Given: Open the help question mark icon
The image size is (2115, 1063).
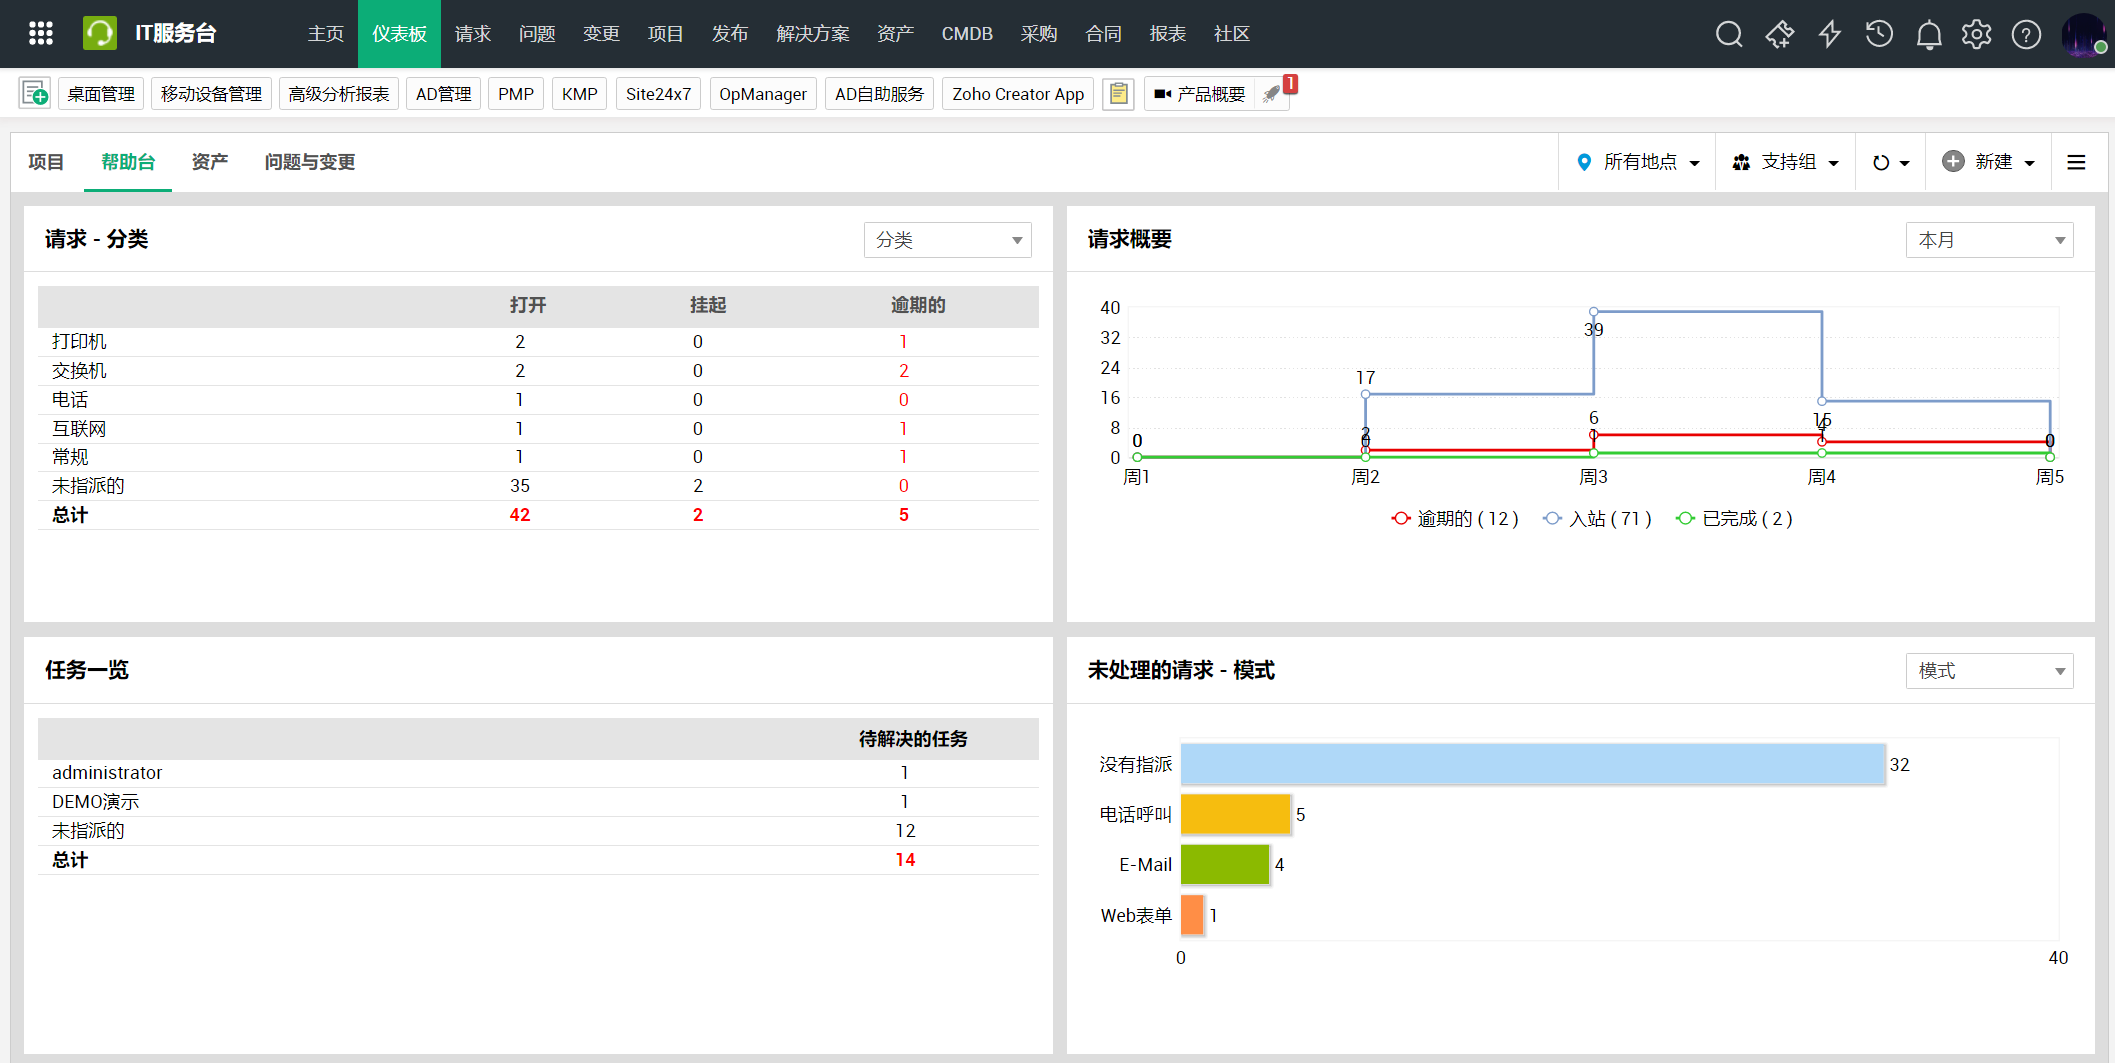Looking at the screenshot, I should [x=2026, y=33].
